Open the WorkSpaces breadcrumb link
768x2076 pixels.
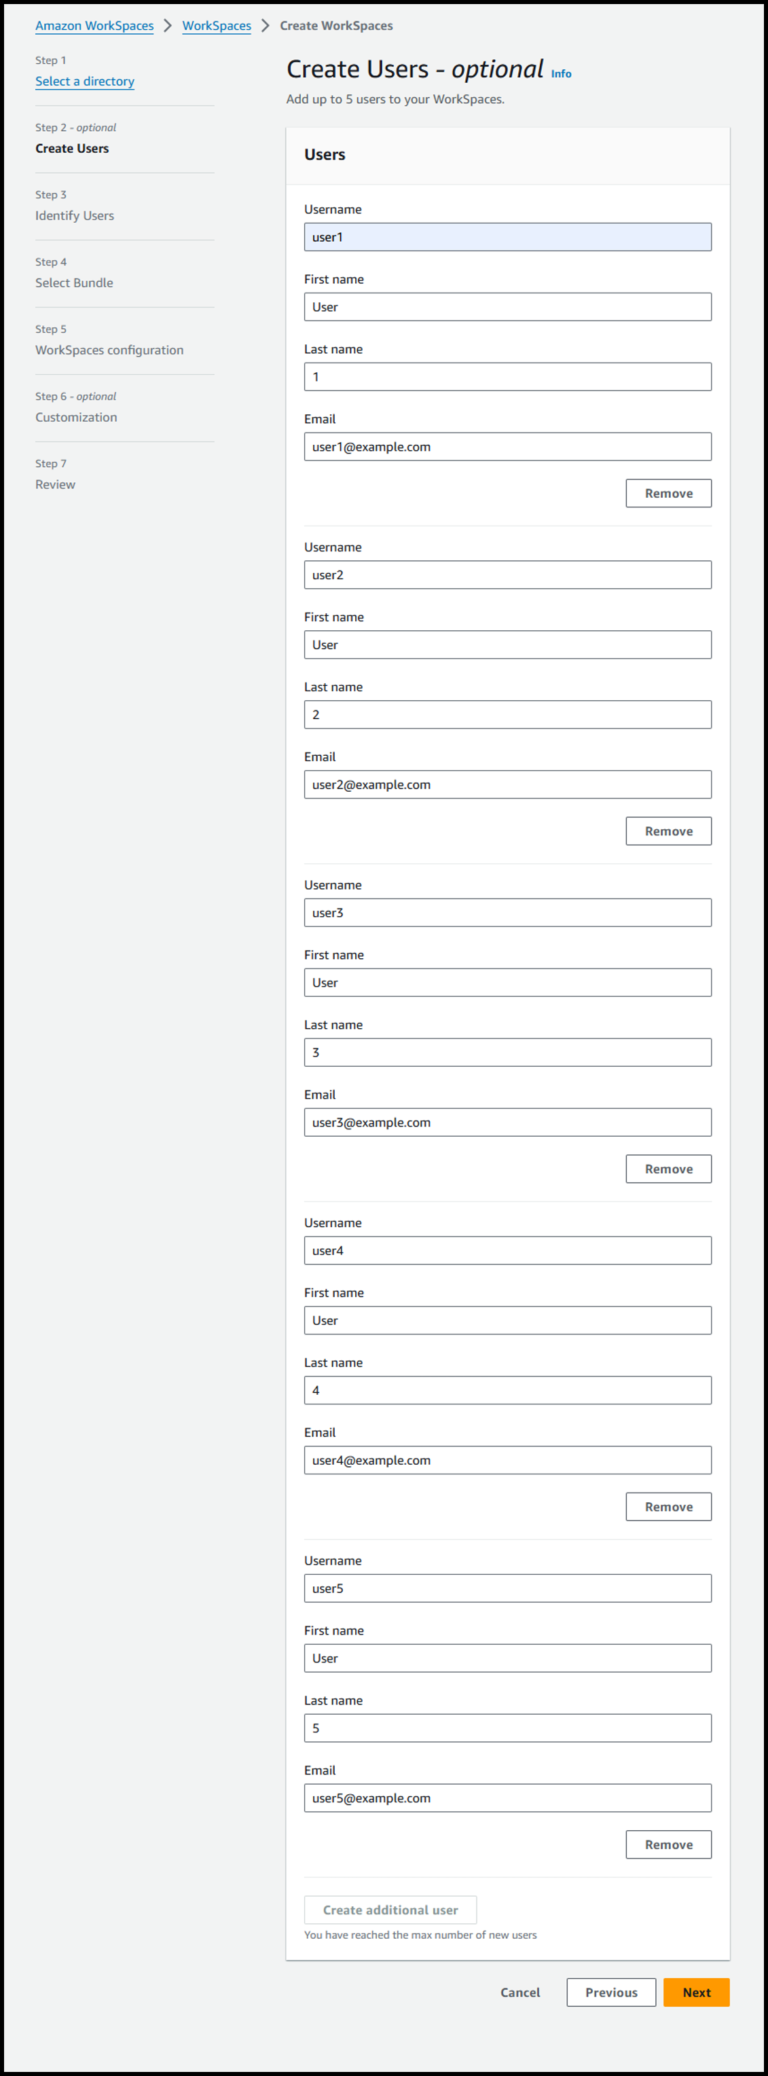click(x=216, y=25)
